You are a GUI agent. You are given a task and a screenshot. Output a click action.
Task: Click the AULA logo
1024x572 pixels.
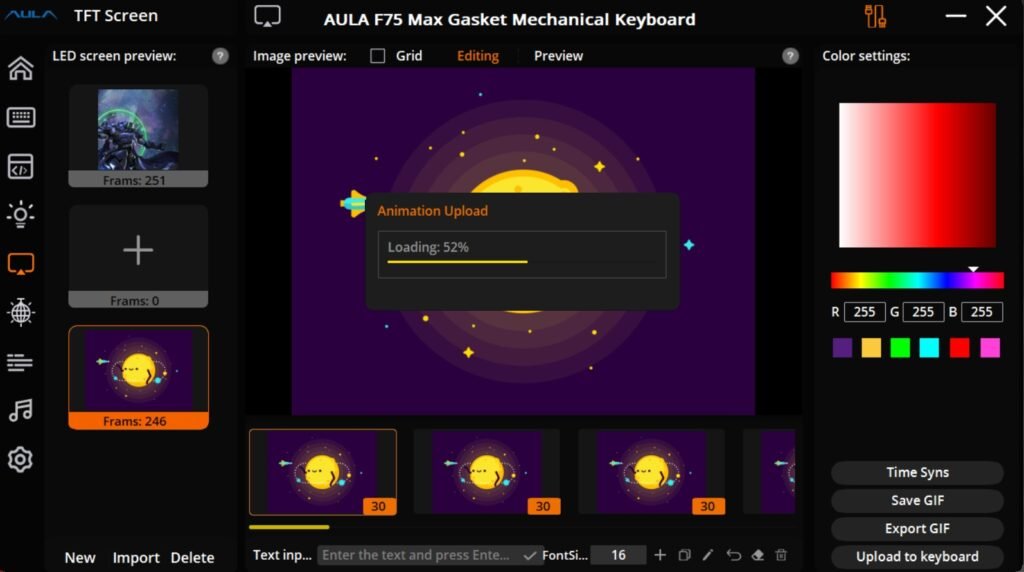point(31,15)
